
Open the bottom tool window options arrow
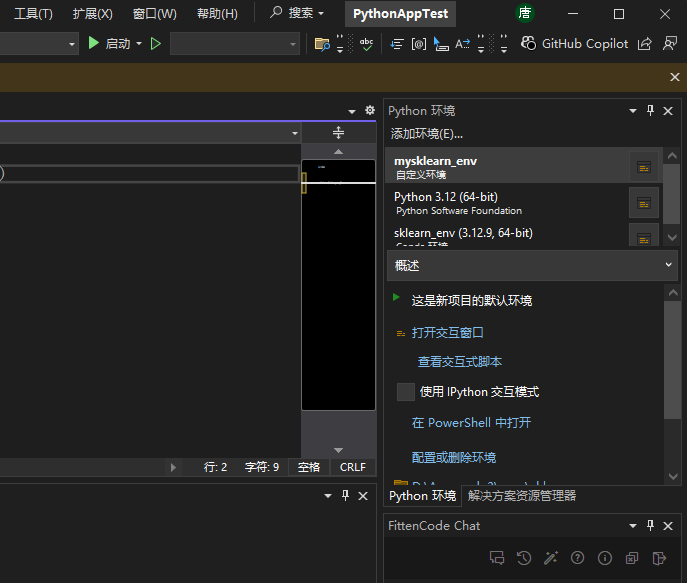[328, 496]
